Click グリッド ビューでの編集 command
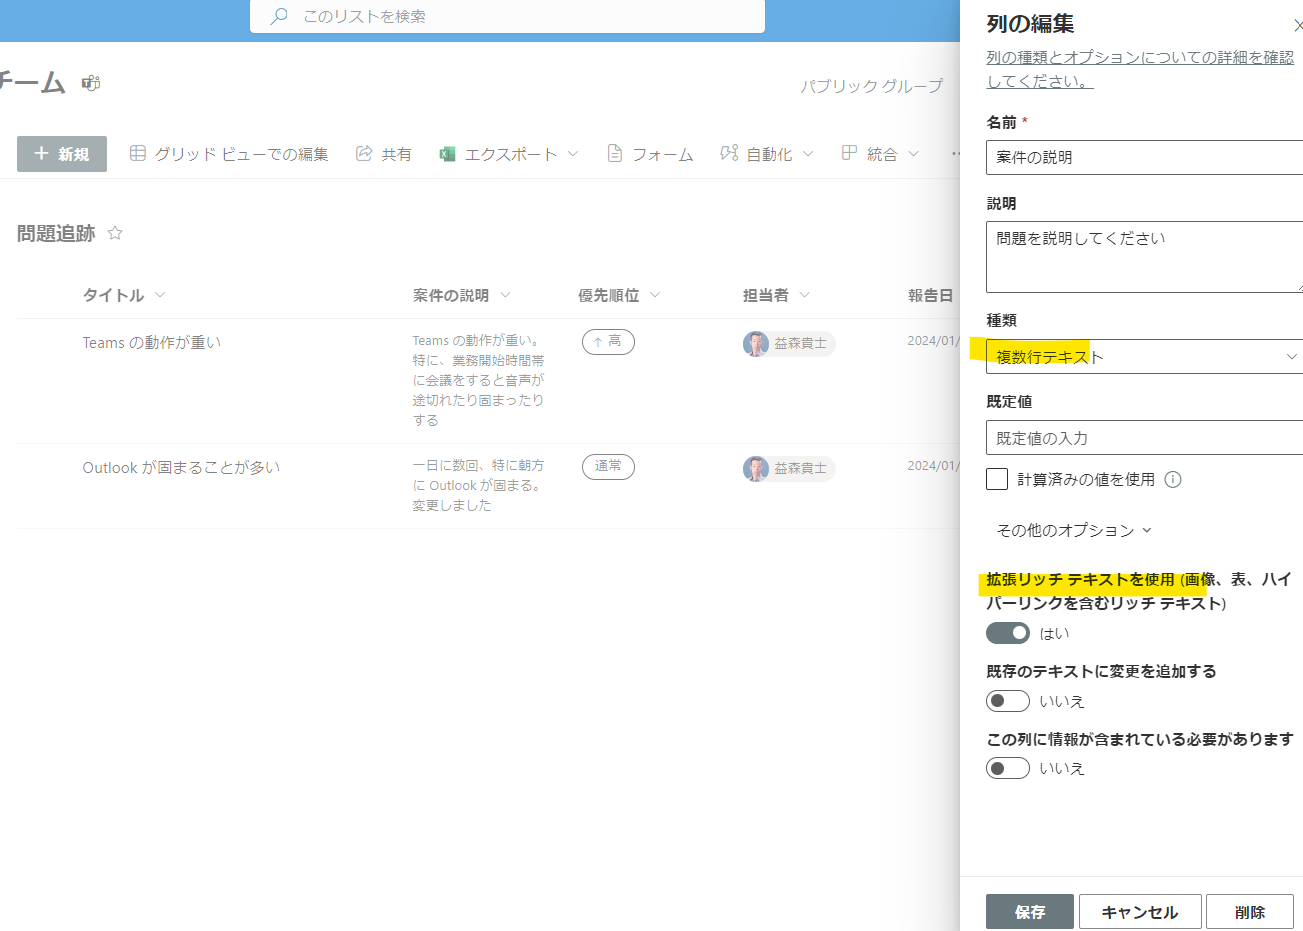Screen dimensions: 1303x931 click(229, 154)
